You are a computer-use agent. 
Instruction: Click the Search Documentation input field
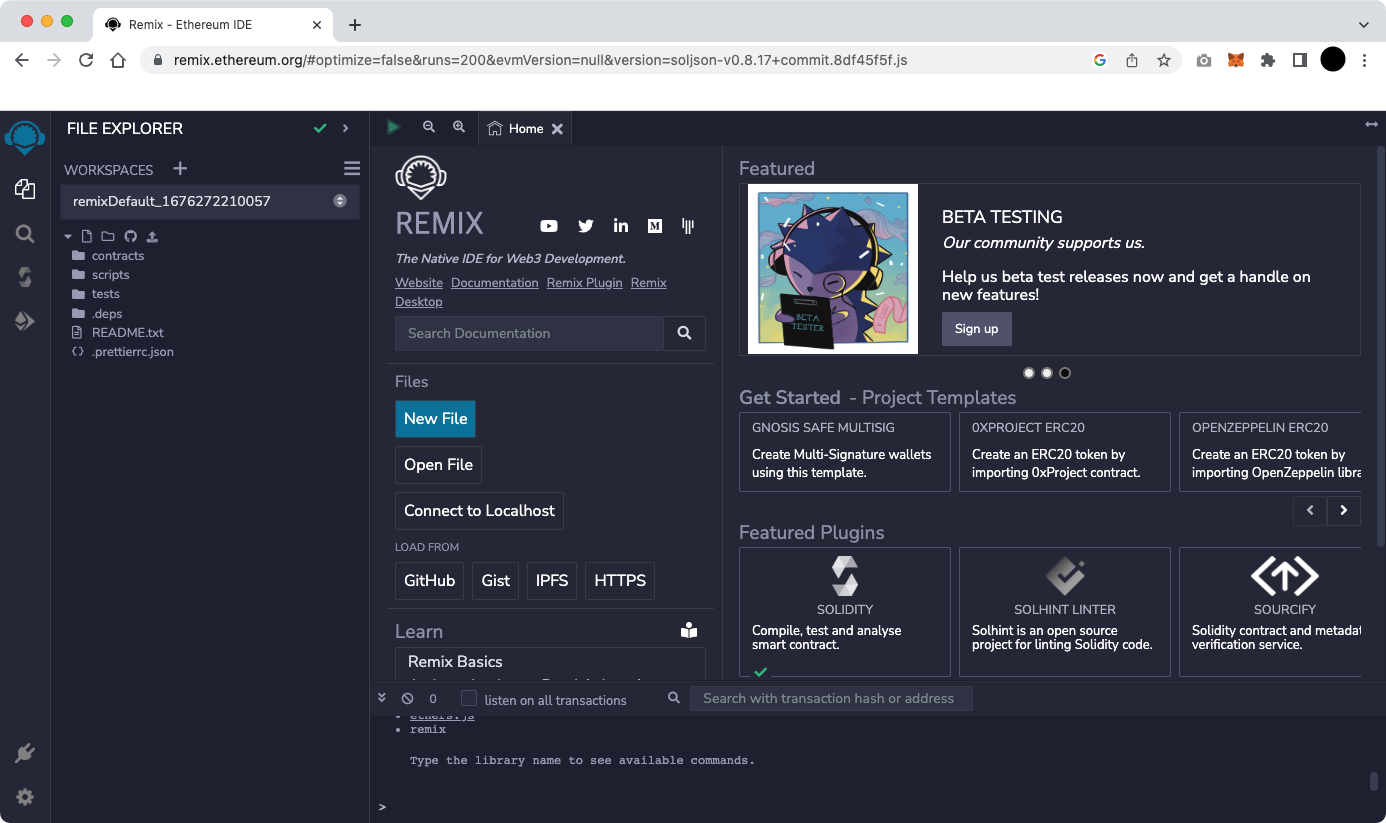529,333
